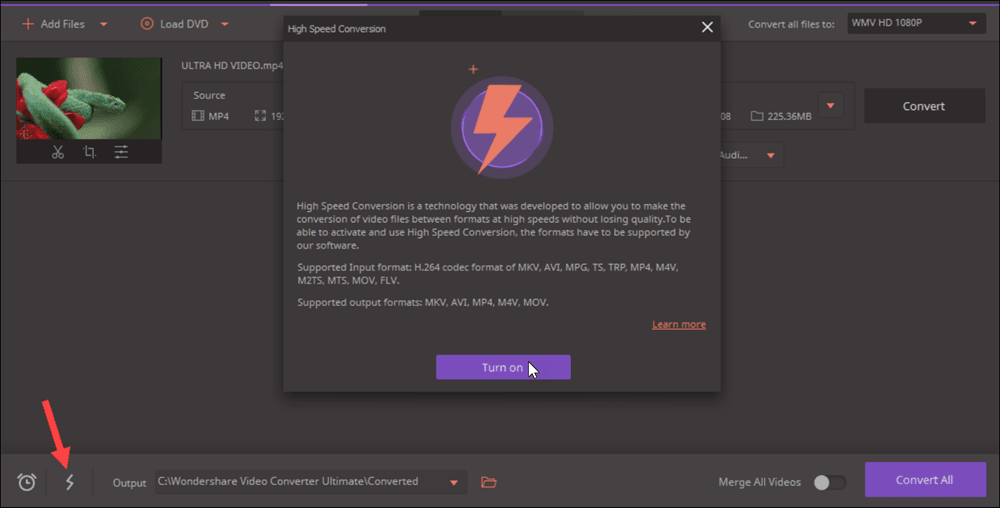The width and height of the screenshot is (1000, 508).
Task: Select the crop tool under thumbnail
Action: 89,152
